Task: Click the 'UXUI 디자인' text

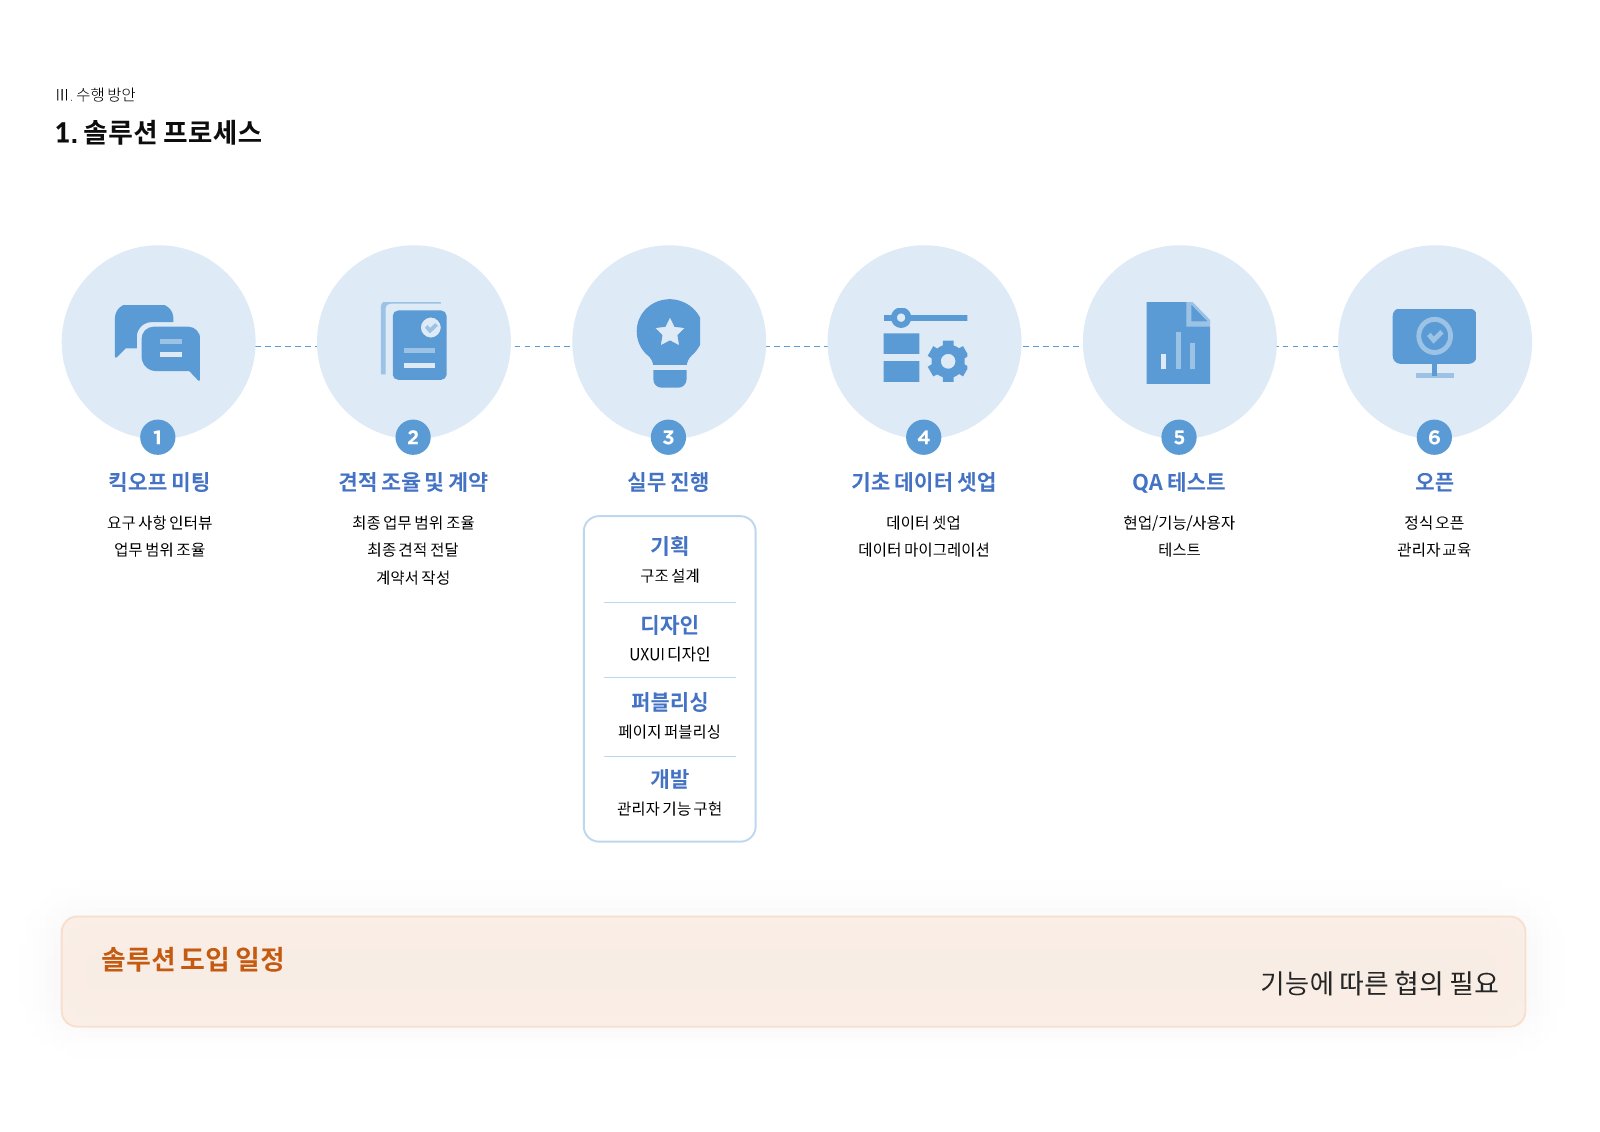Action: click(669, 654)
